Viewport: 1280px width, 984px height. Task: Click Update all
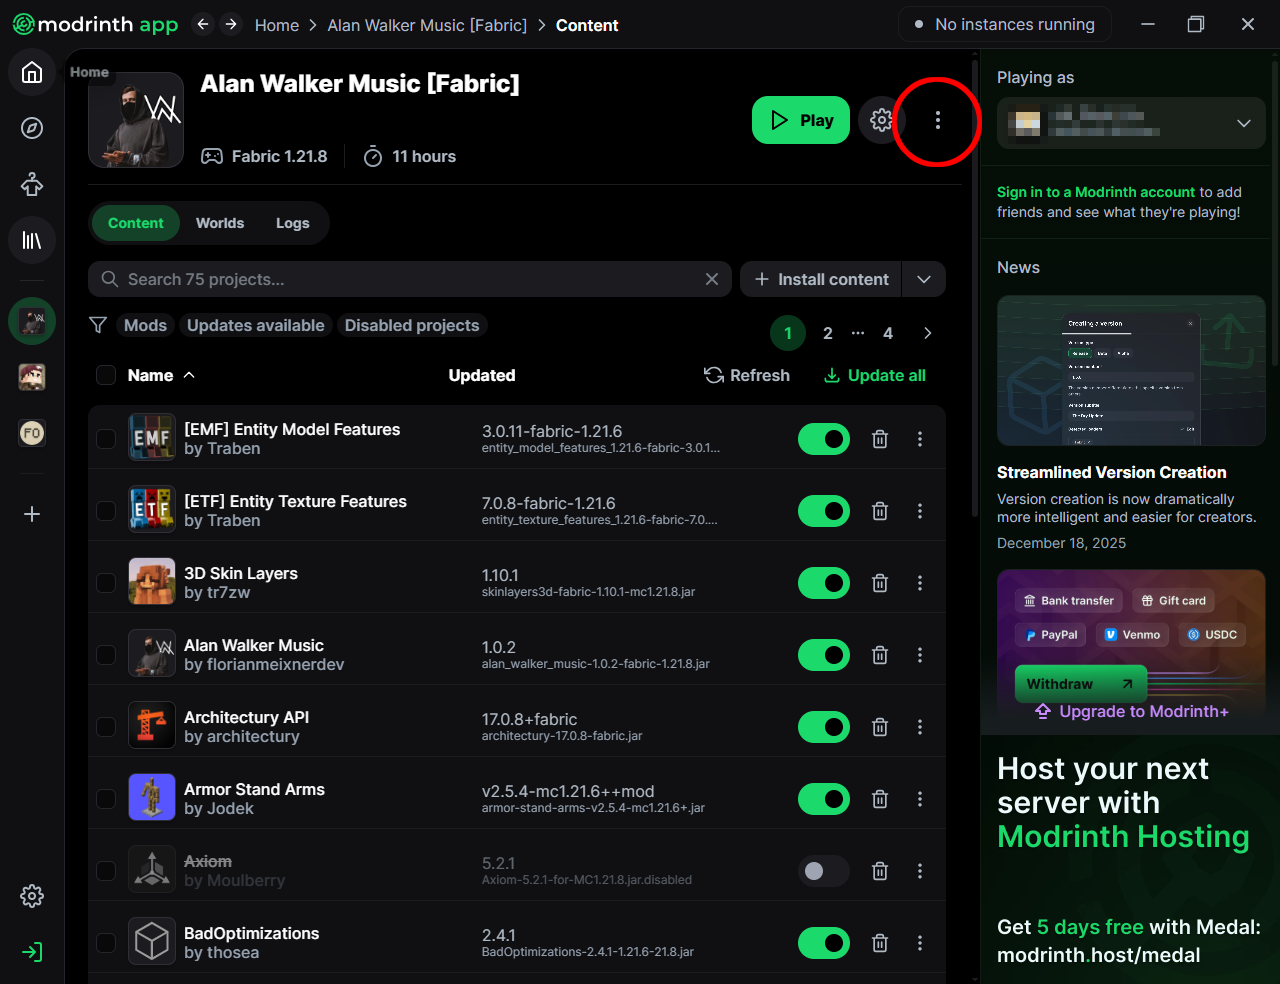tap(875, 375)
